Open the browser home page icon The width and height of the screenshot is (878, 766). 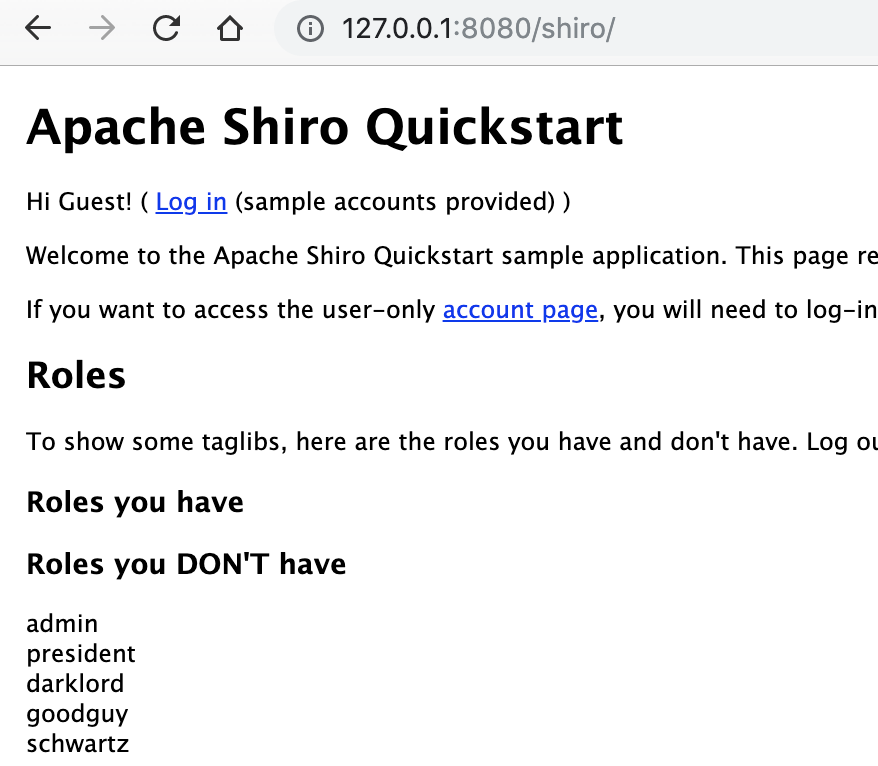[230, 28]
